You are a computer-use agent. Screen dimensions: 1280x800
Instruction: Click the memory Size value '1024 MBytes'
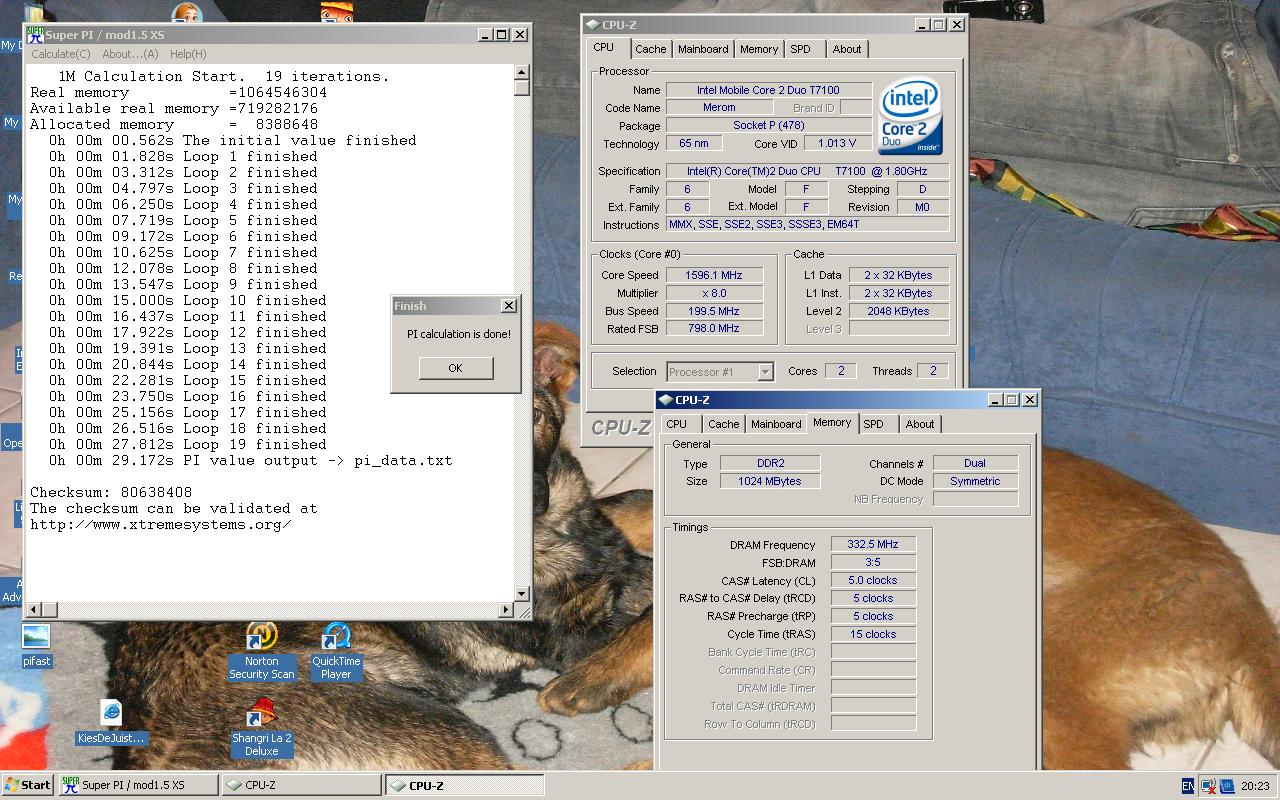coord(770,481)
